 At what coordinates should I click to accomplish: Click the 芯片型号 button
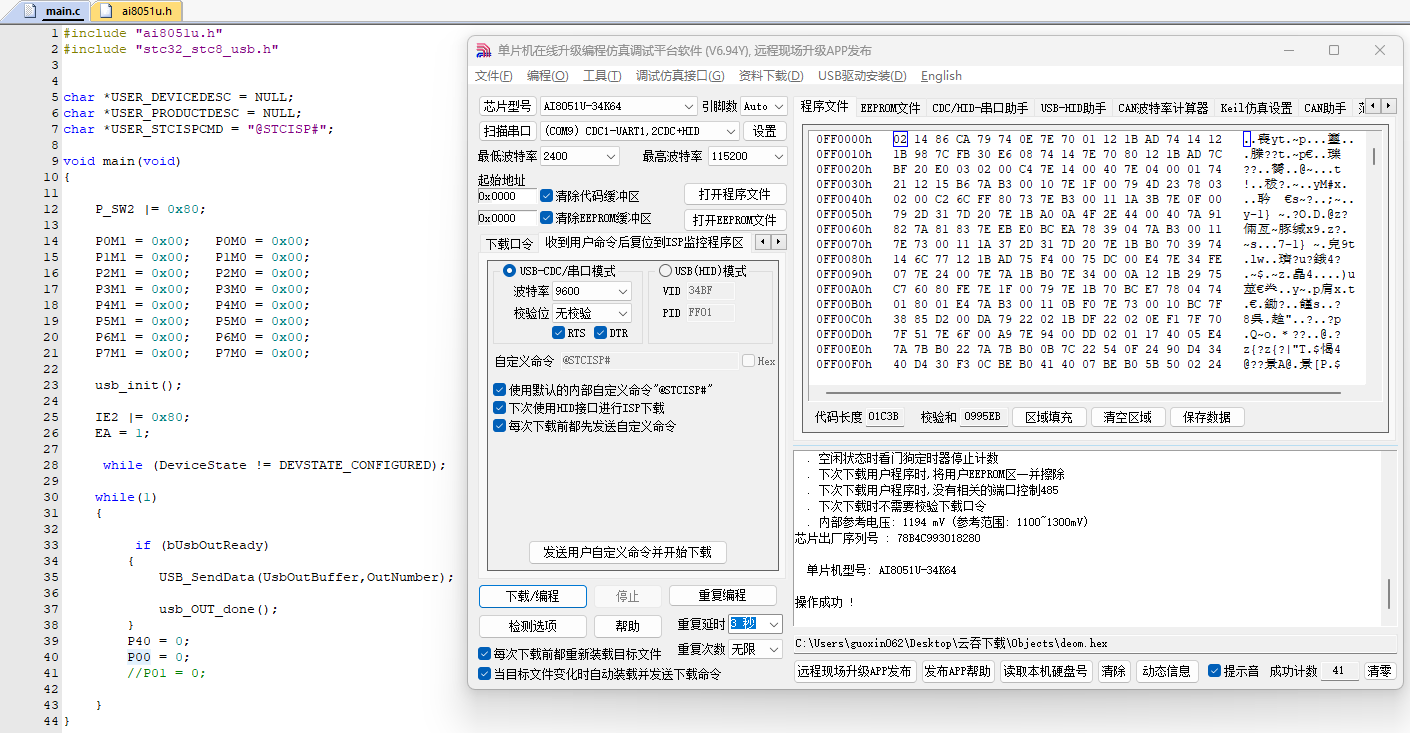[x=507, y=106]
